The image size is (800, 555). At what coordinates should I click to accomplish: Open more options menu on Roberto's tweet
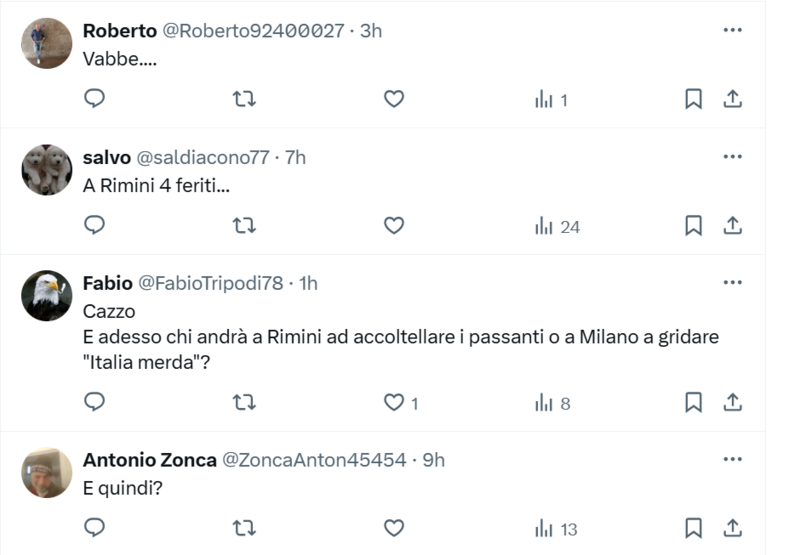732,31
